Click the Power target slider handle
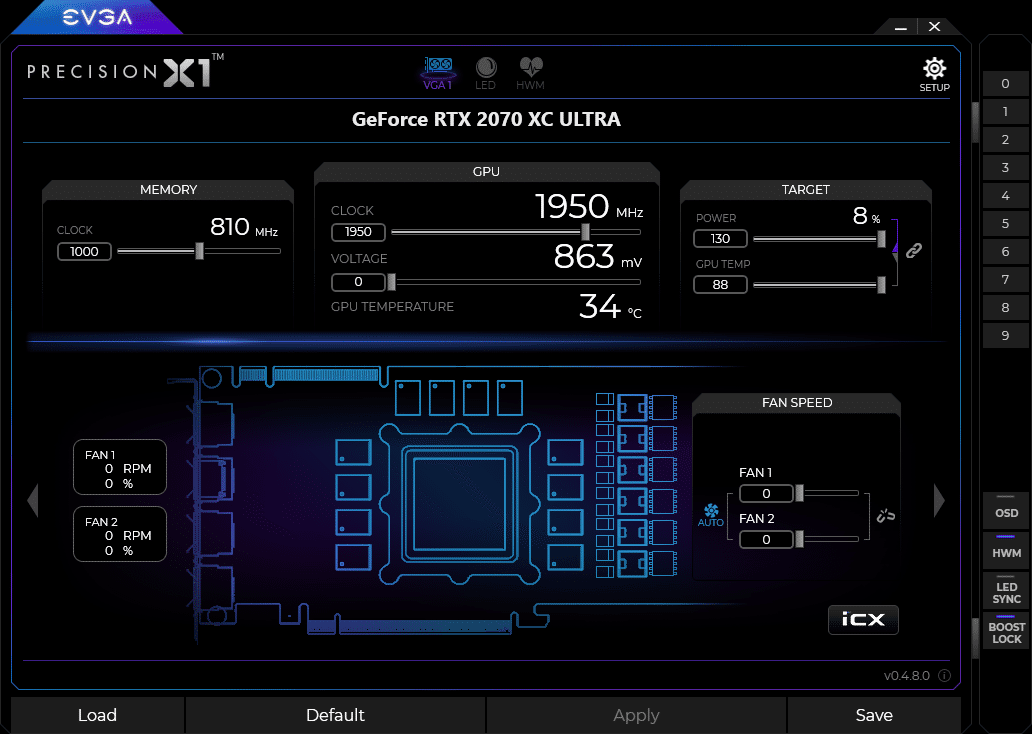This screenshot has height=734, width=1032. click(x=881, y=238)
